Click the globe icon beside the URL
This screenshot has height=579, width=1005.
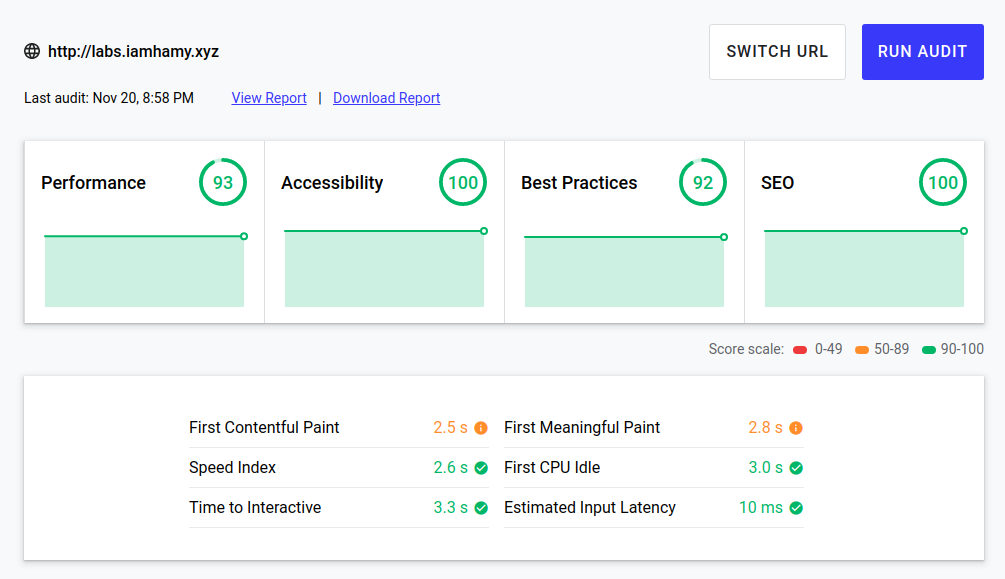coord(31,51)
